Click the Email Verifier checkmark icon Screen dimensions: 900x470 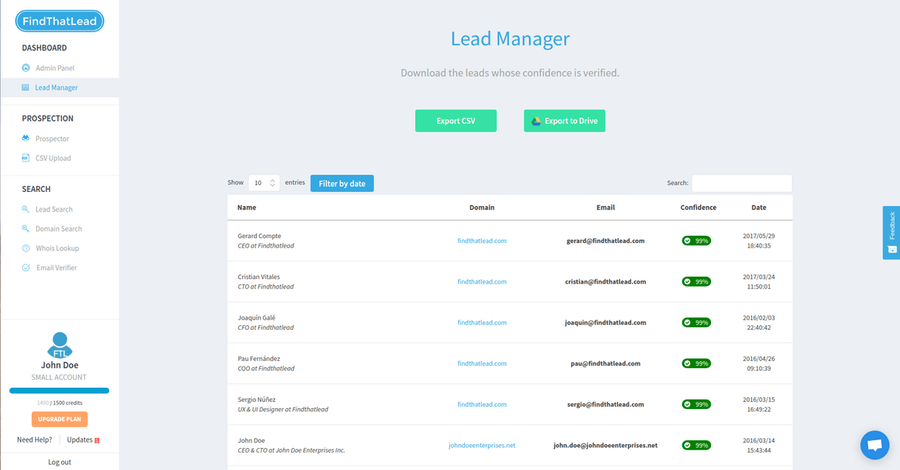click(x=26, y=267)
